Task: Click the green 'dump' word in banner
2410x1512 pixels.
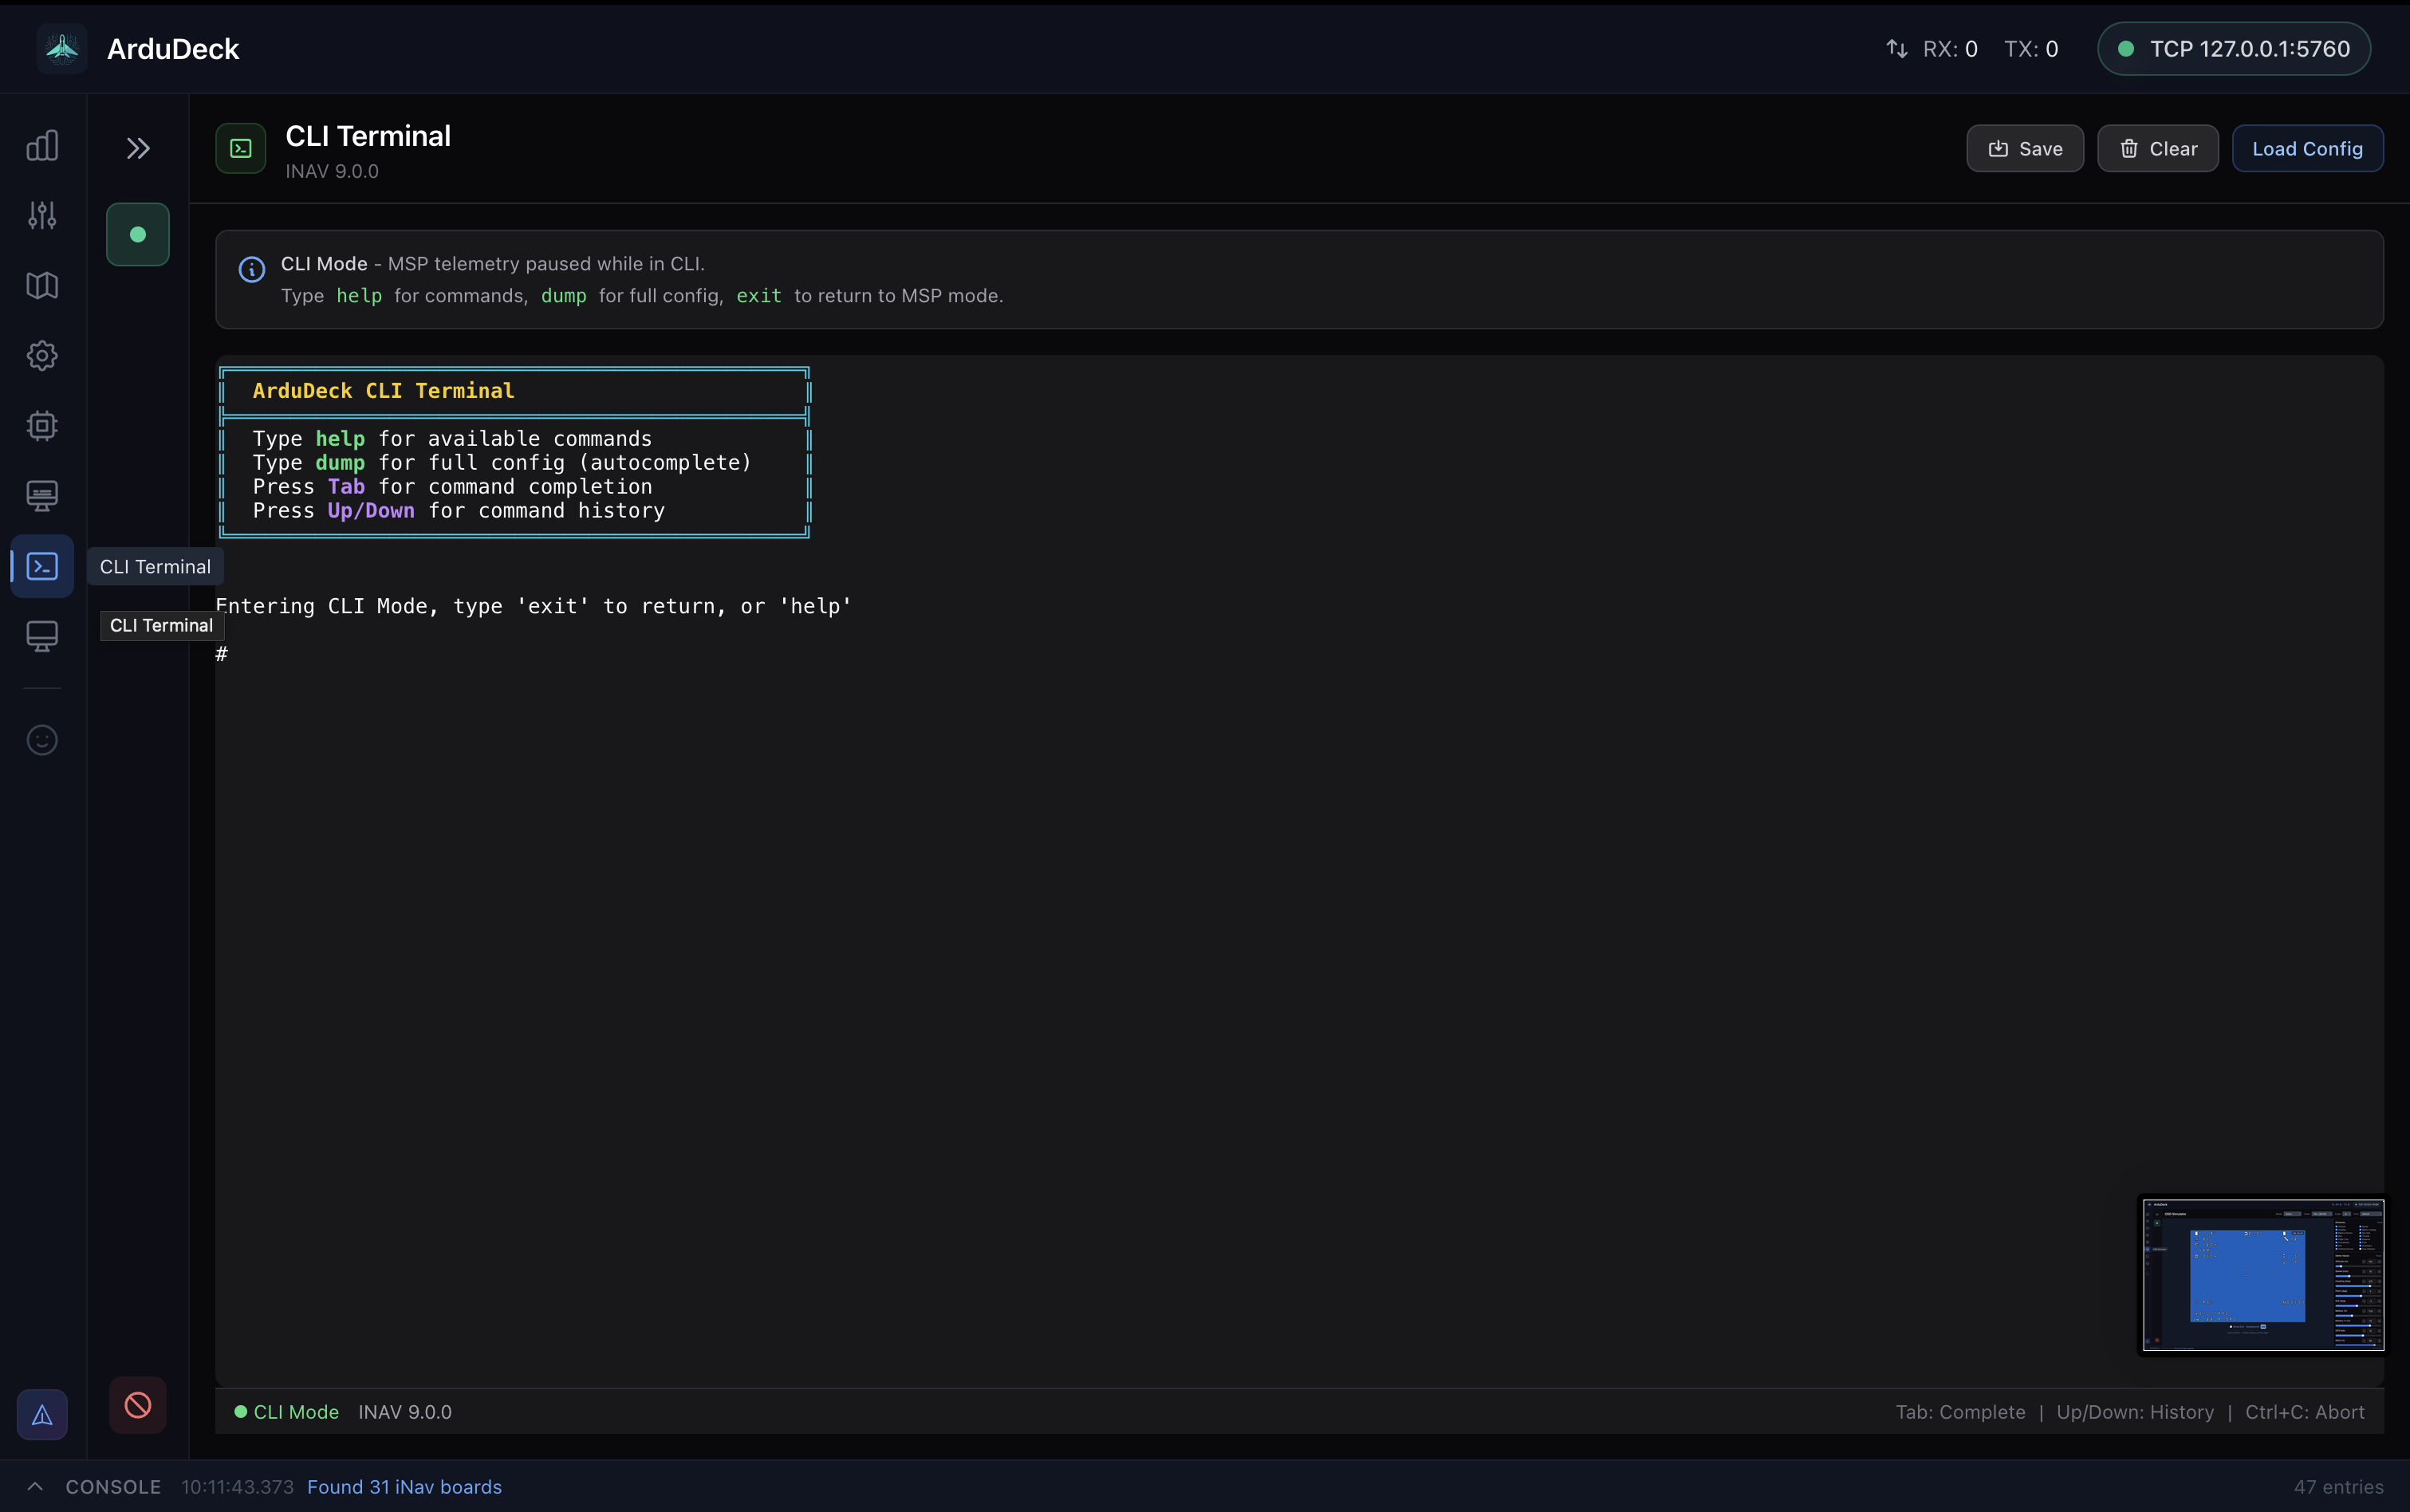Action: click(x=563, y=296)
